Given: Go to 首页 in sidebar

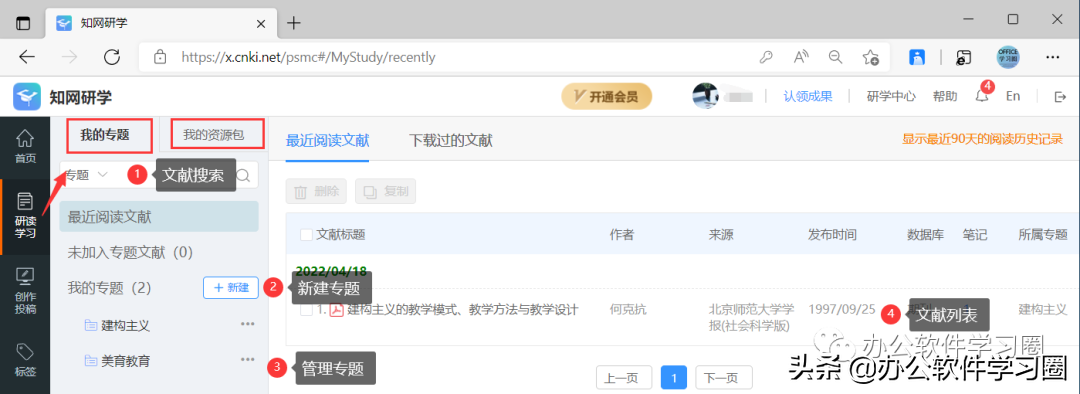Looking at the screenshot, I should click(25, 146).
